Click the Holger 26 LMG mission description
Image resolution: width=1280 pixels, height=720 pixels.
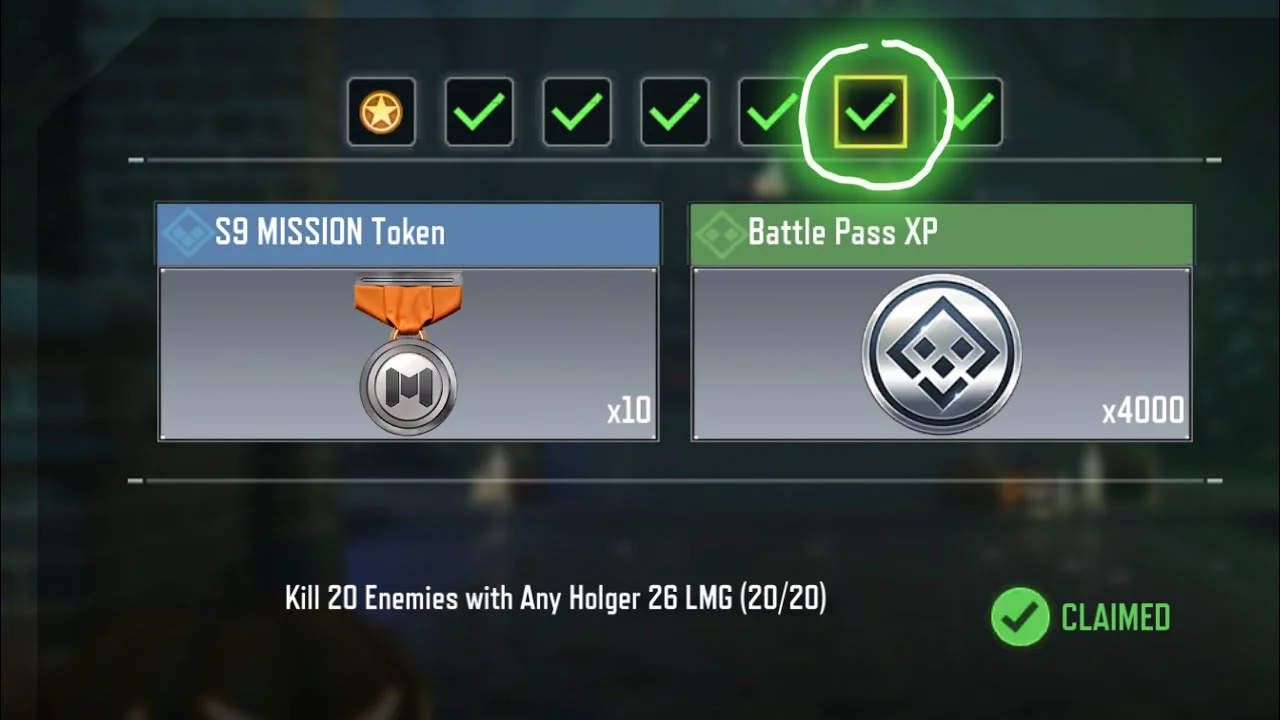[555, 599]
